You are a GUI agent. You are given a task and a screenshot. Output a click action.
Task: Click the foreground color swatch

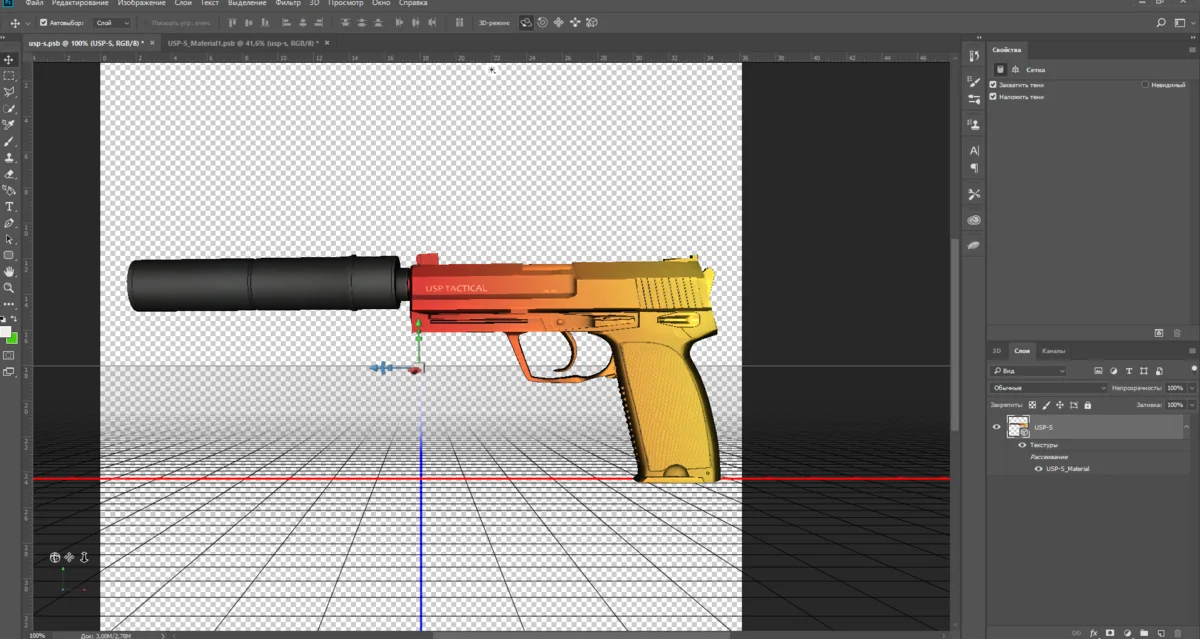[x=5, y=331]
